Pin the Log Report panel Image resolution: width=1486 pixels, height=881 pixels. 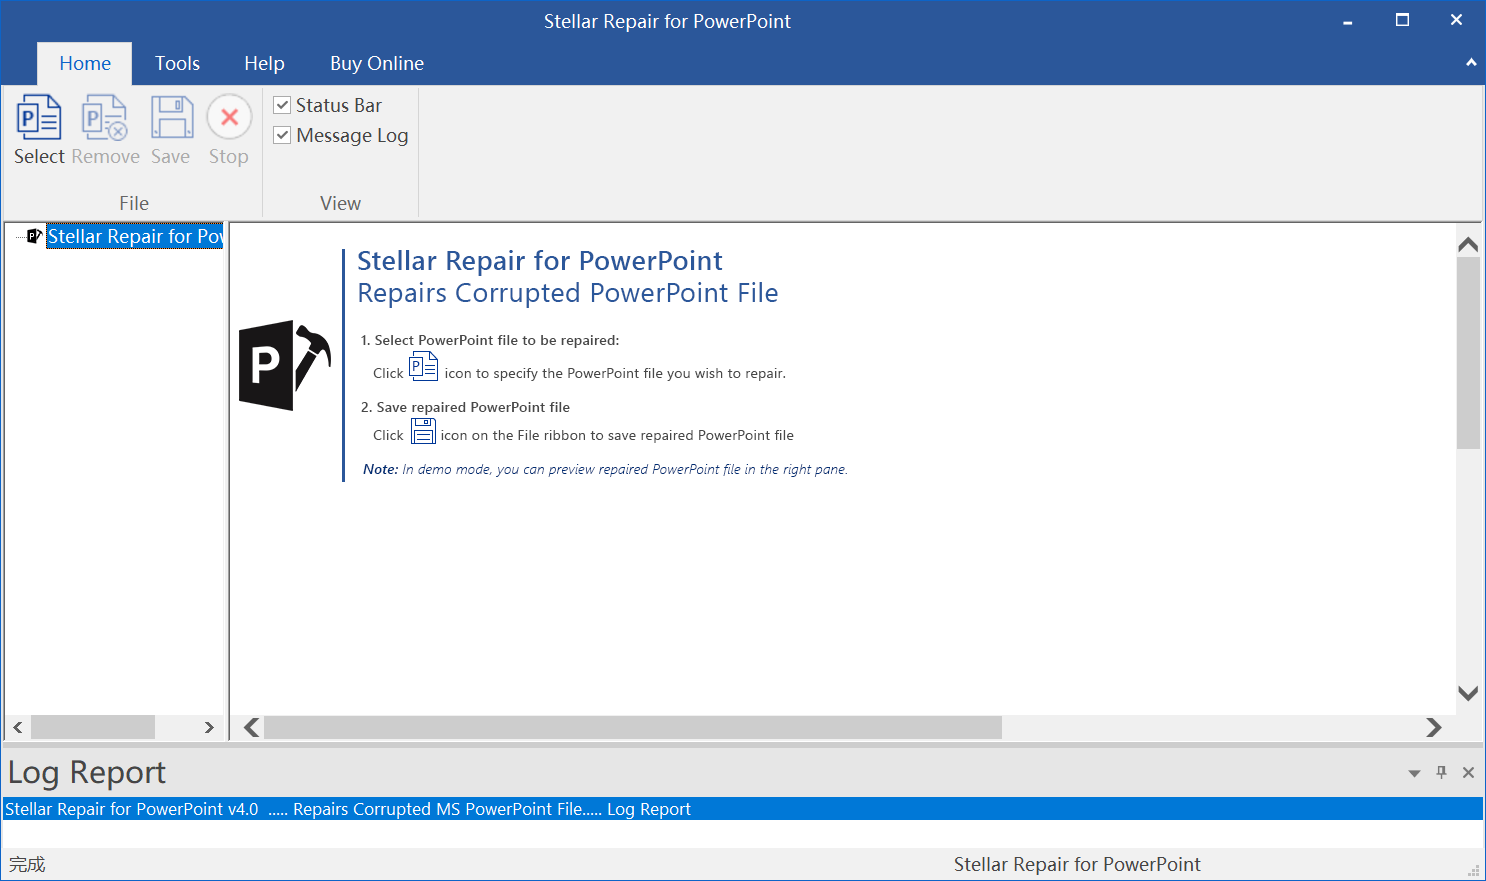pos(1441,772)
